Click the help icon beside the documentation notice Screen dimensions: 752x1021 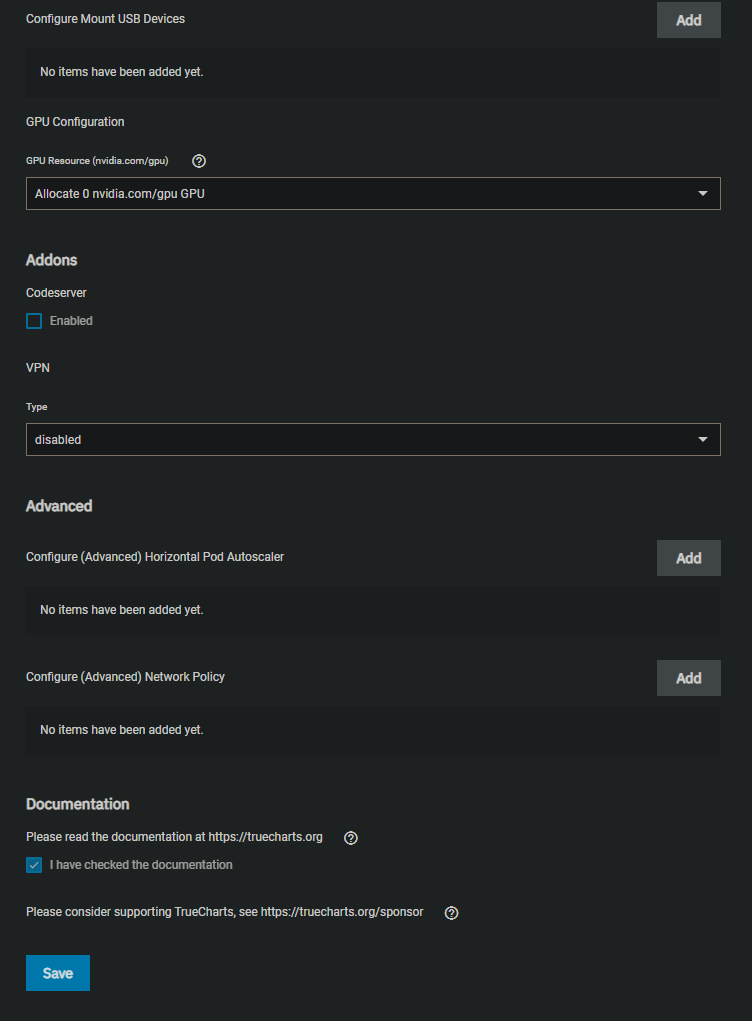[x=350, y=837]
